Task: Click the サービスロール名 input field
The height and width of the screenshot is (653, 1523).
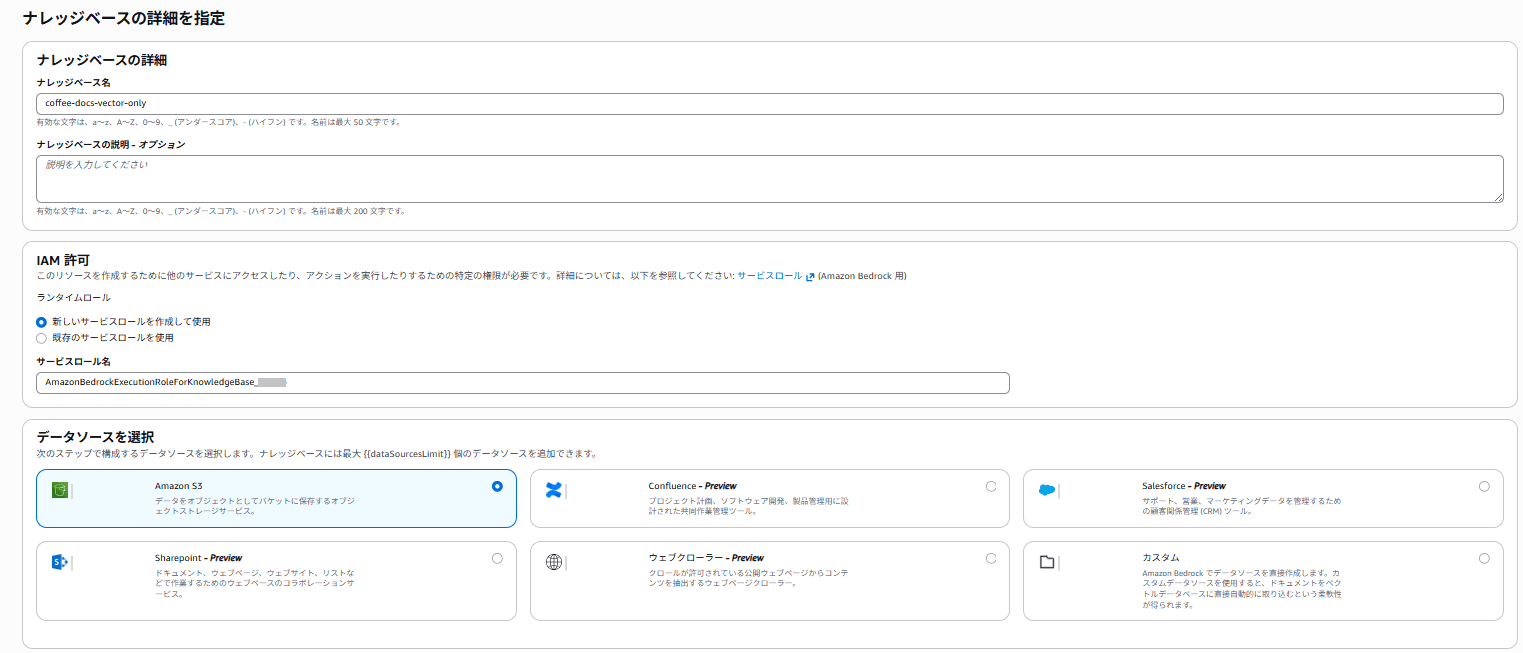Action: [523, 383]
